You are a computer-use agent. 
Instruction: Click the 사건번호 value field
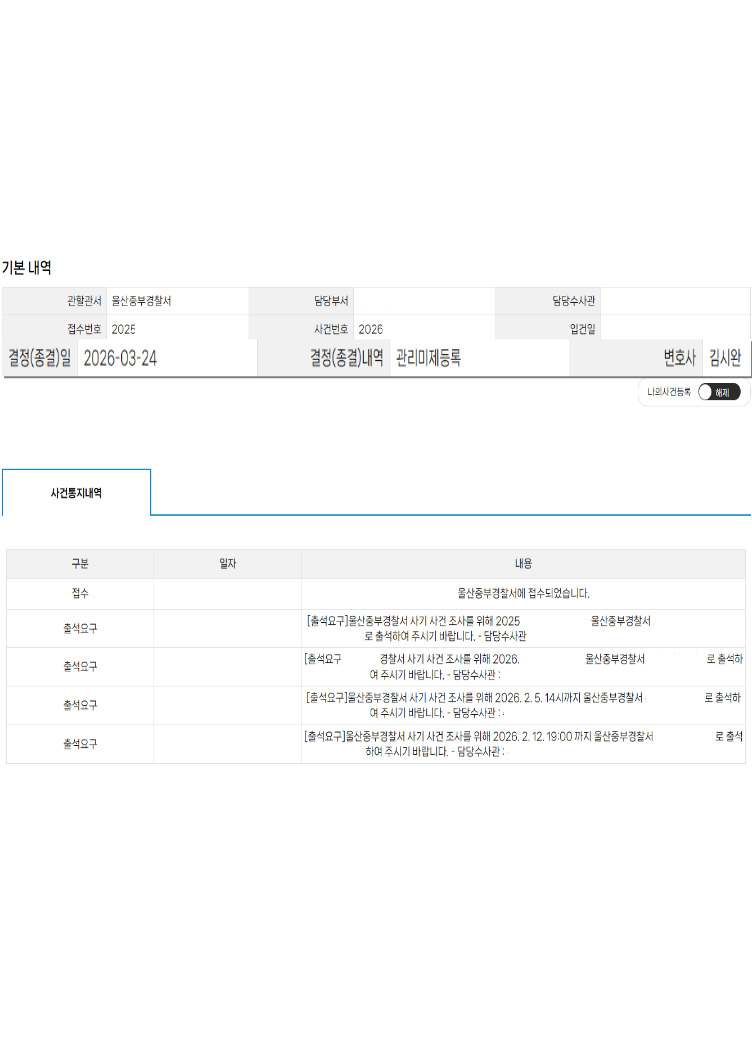pyautogui.click(x=424, y=329)
